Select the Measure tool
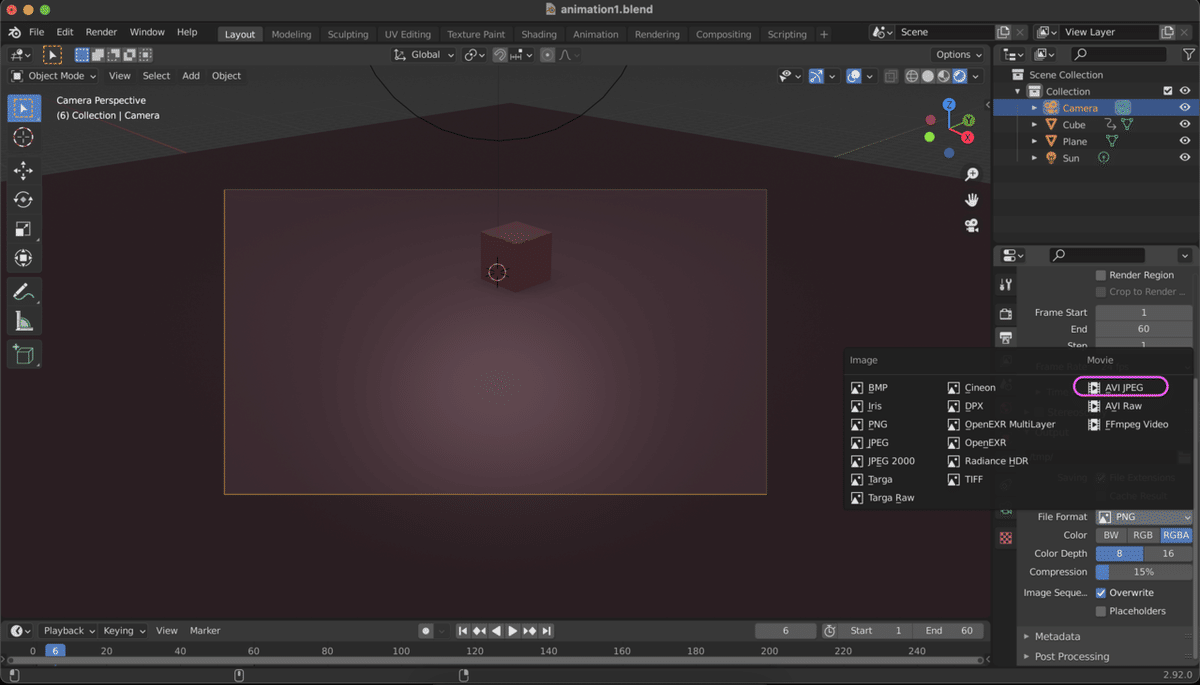Image resolution: width=1200 pixels, height=685 pixels. 24,321
